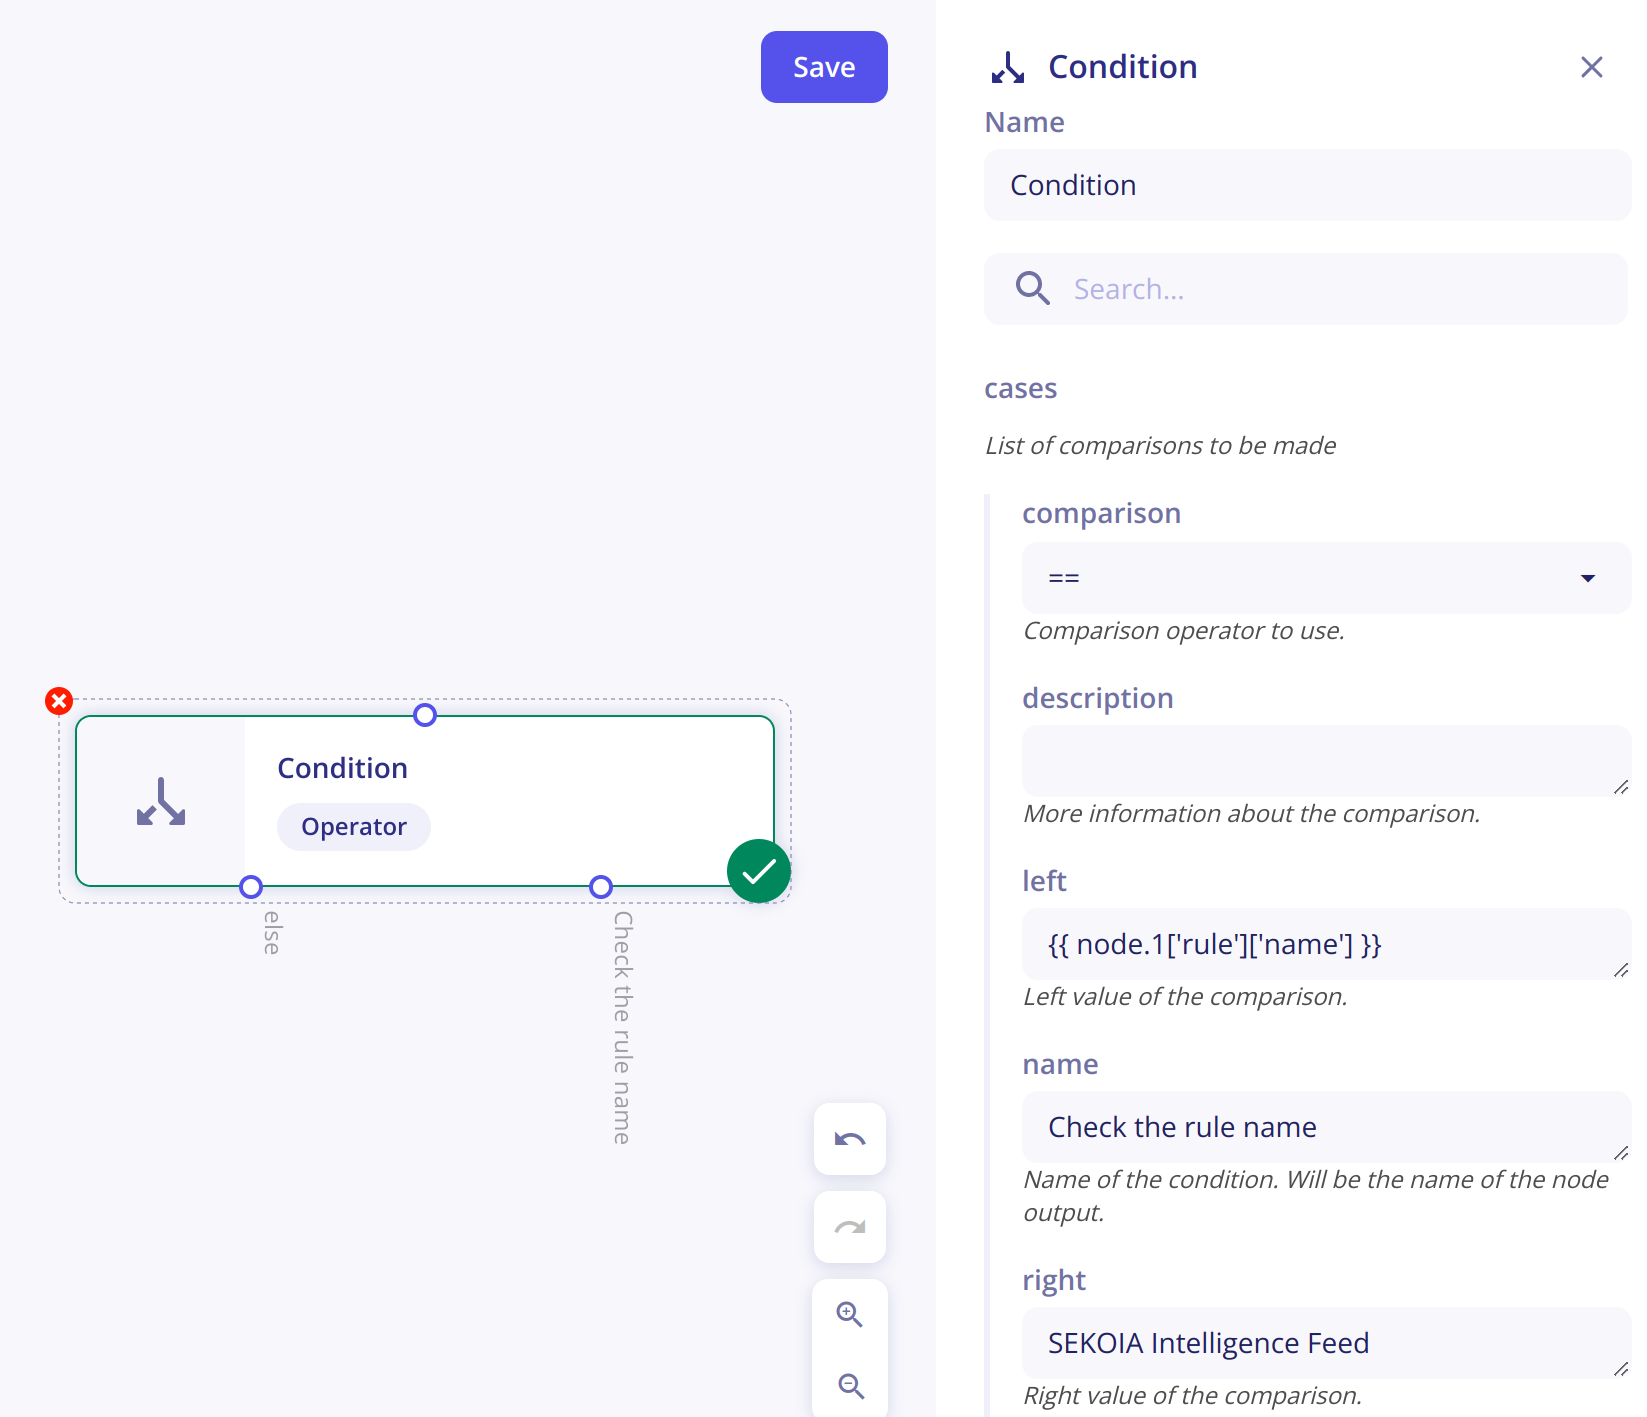Click the redo arrow icon
Viewport: 1647px width, 1417px height.
click(x=849, y=1227)
